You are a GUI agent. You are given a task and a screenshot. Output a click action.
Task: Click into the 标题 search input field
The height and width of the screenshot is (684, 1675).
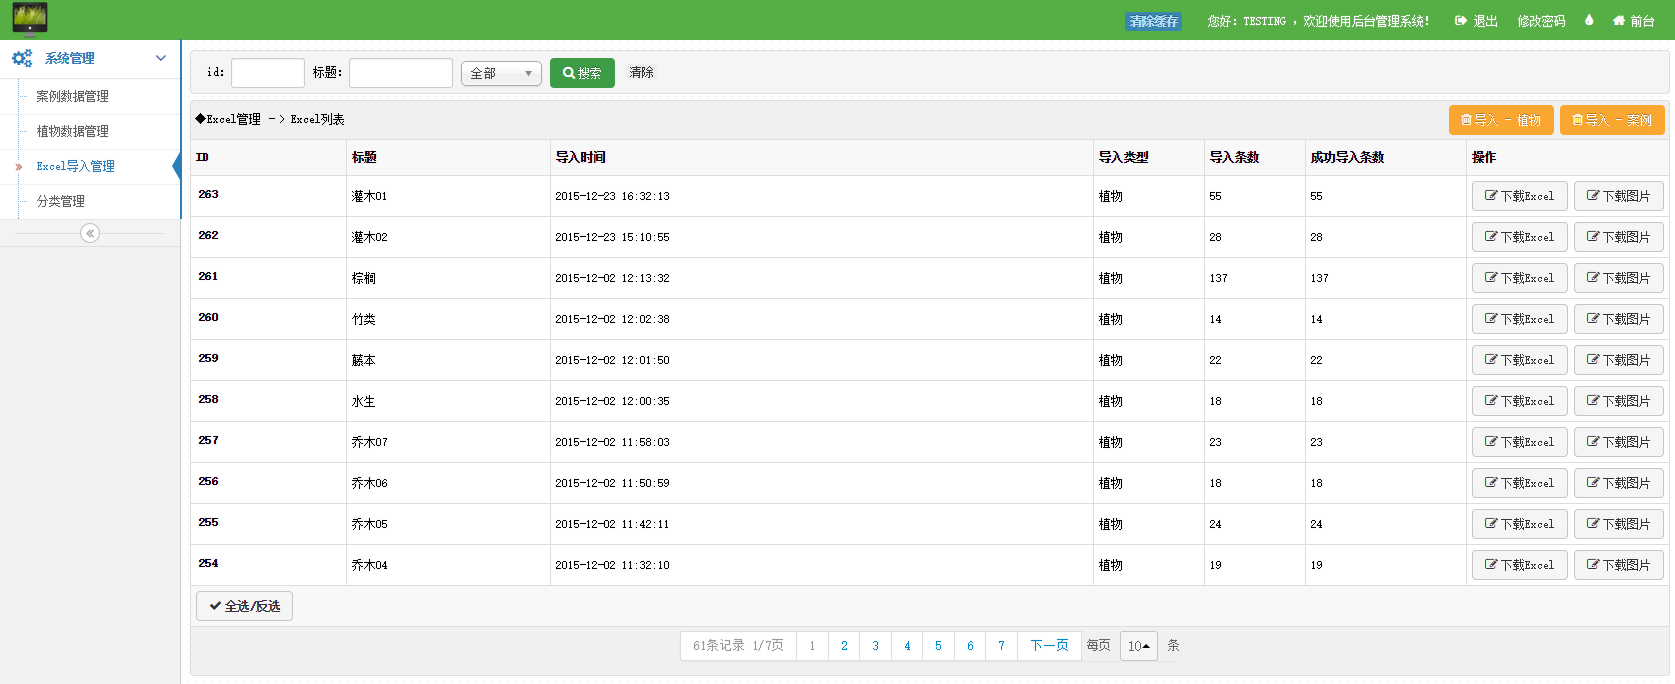[400, 73]
